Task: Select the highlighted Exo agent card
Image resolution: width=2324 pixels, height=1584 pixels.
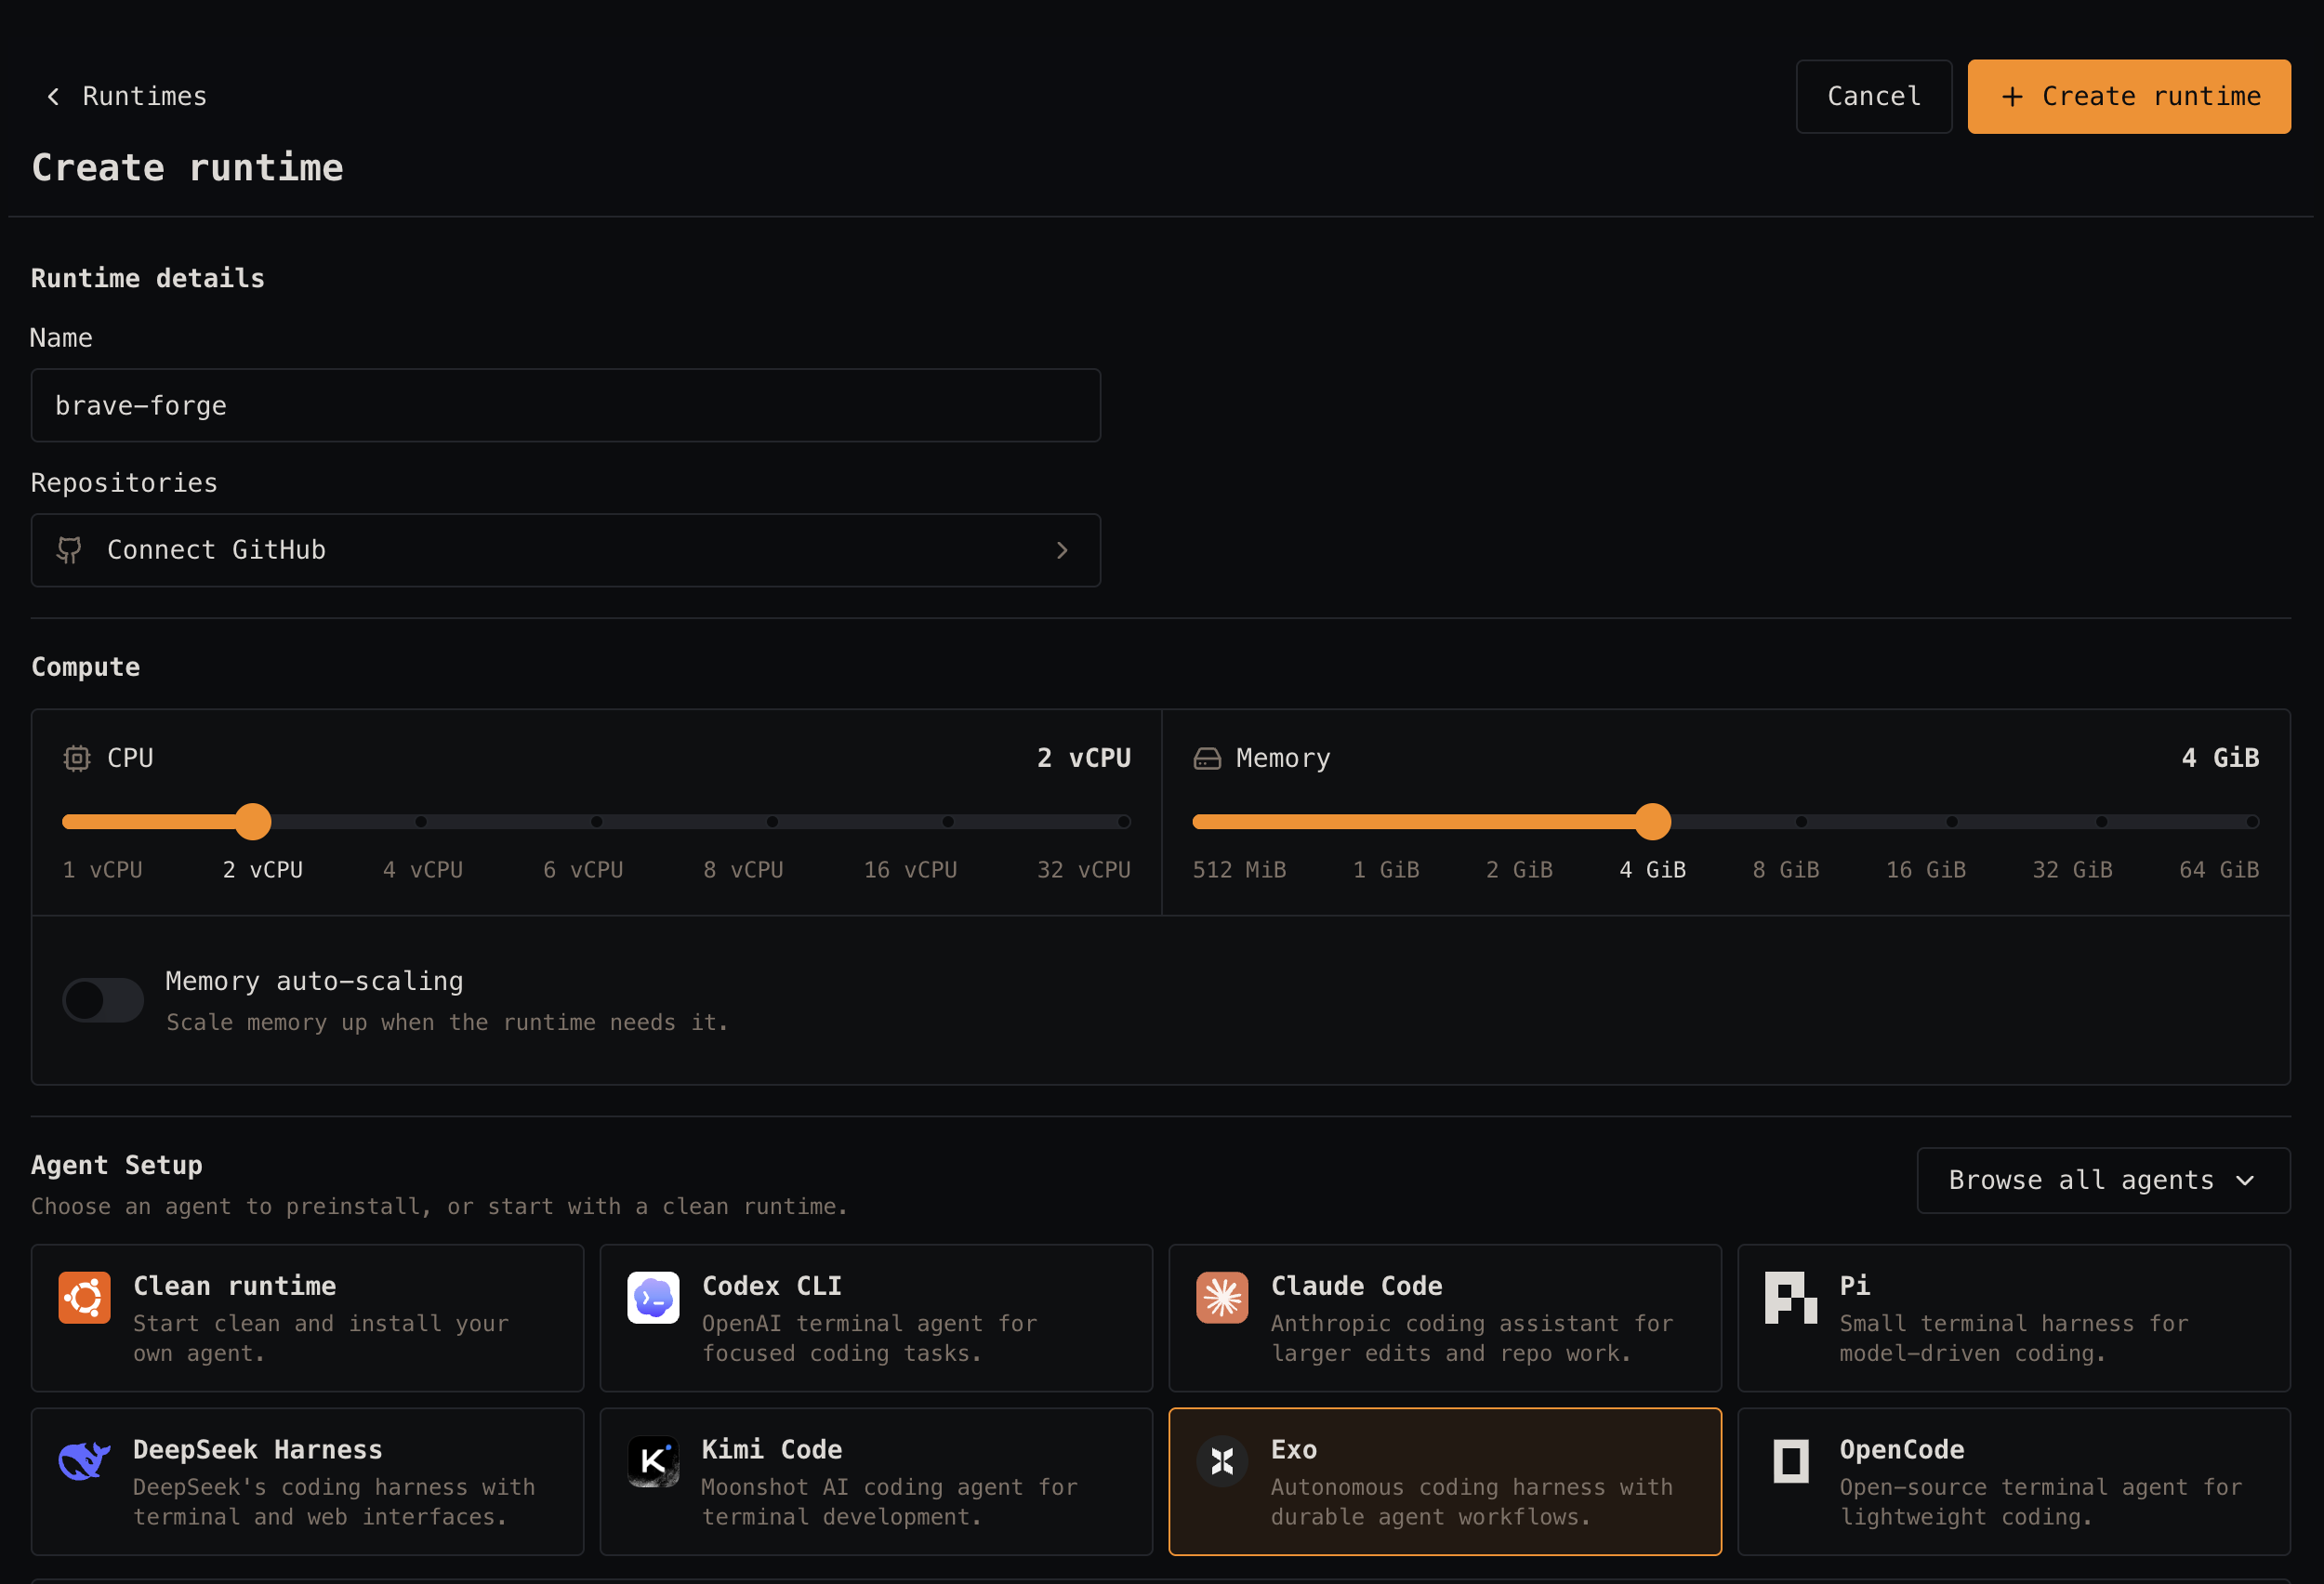Action: coord(1445,1481)
